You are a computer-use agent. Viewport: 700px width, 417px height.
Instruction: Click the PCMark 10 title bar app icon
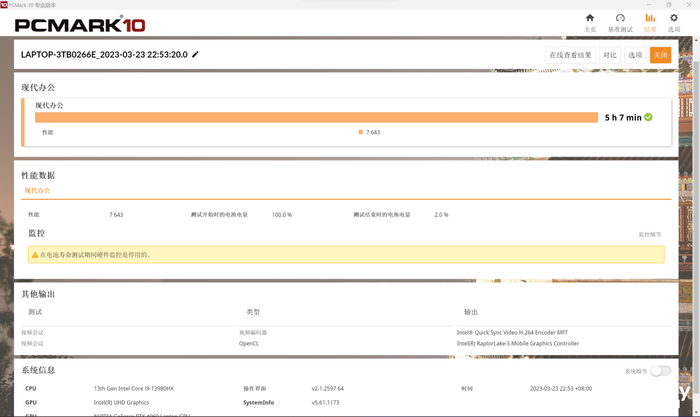pos(4,4)
